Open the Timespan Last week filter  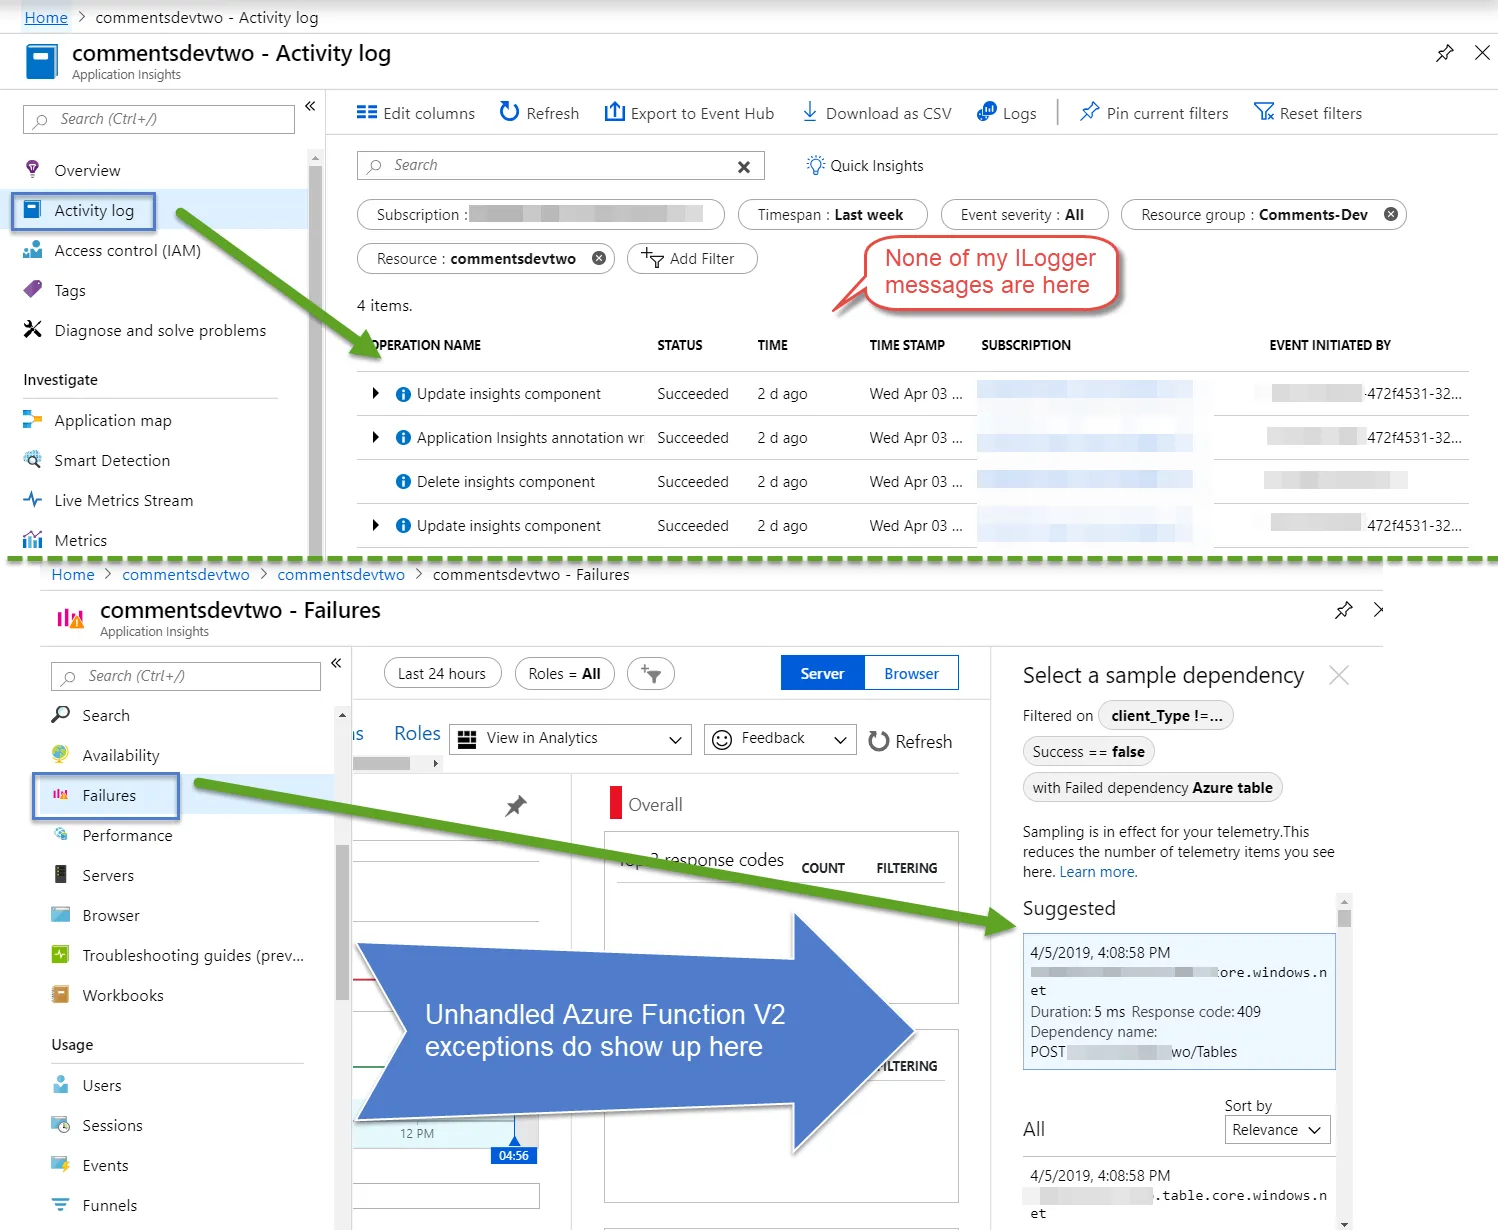[x=832, y=214]
